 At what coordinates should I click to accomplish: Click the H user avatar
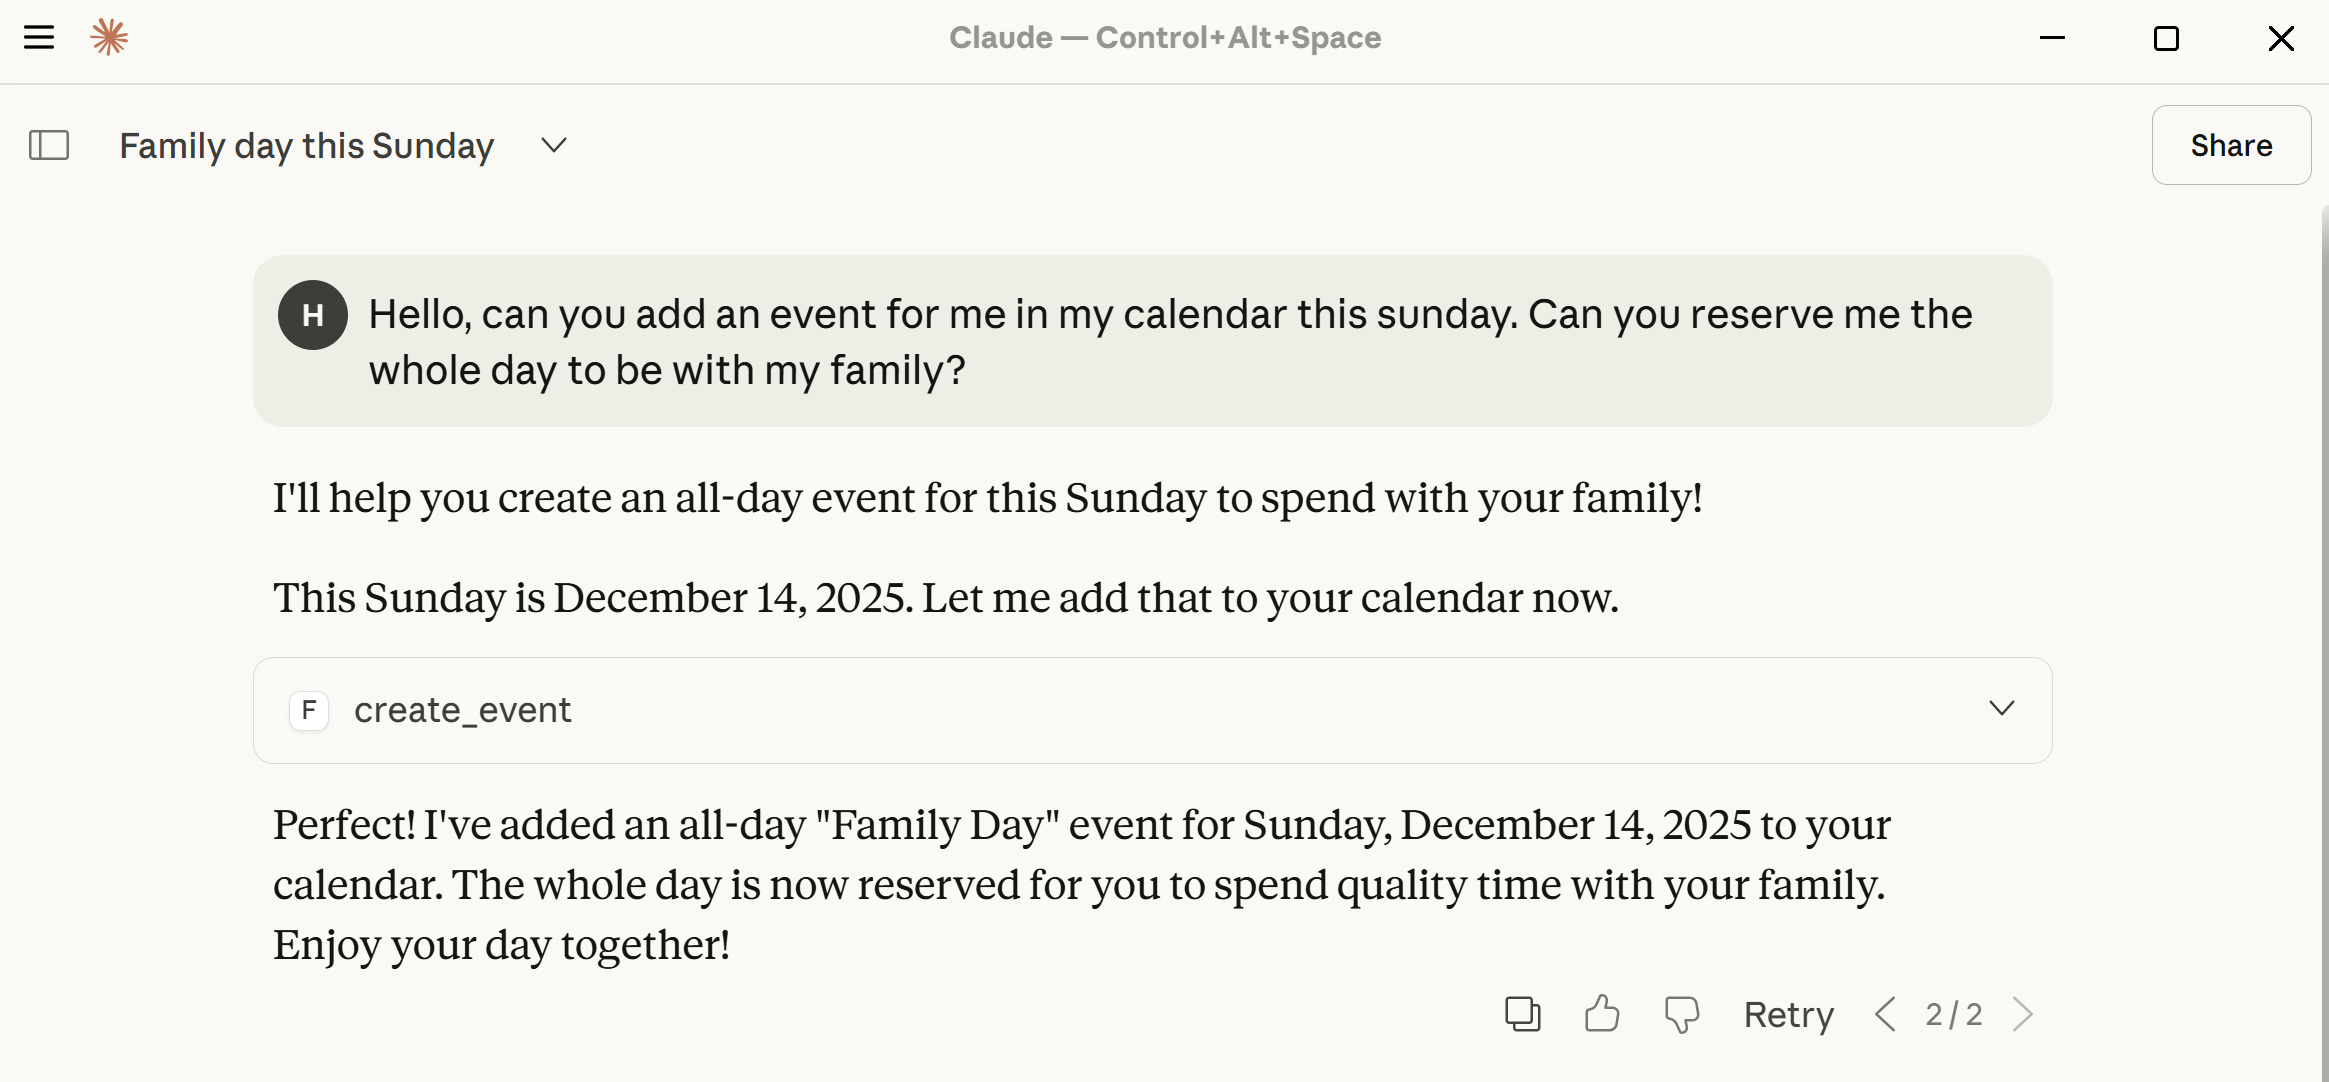[312, 314]
